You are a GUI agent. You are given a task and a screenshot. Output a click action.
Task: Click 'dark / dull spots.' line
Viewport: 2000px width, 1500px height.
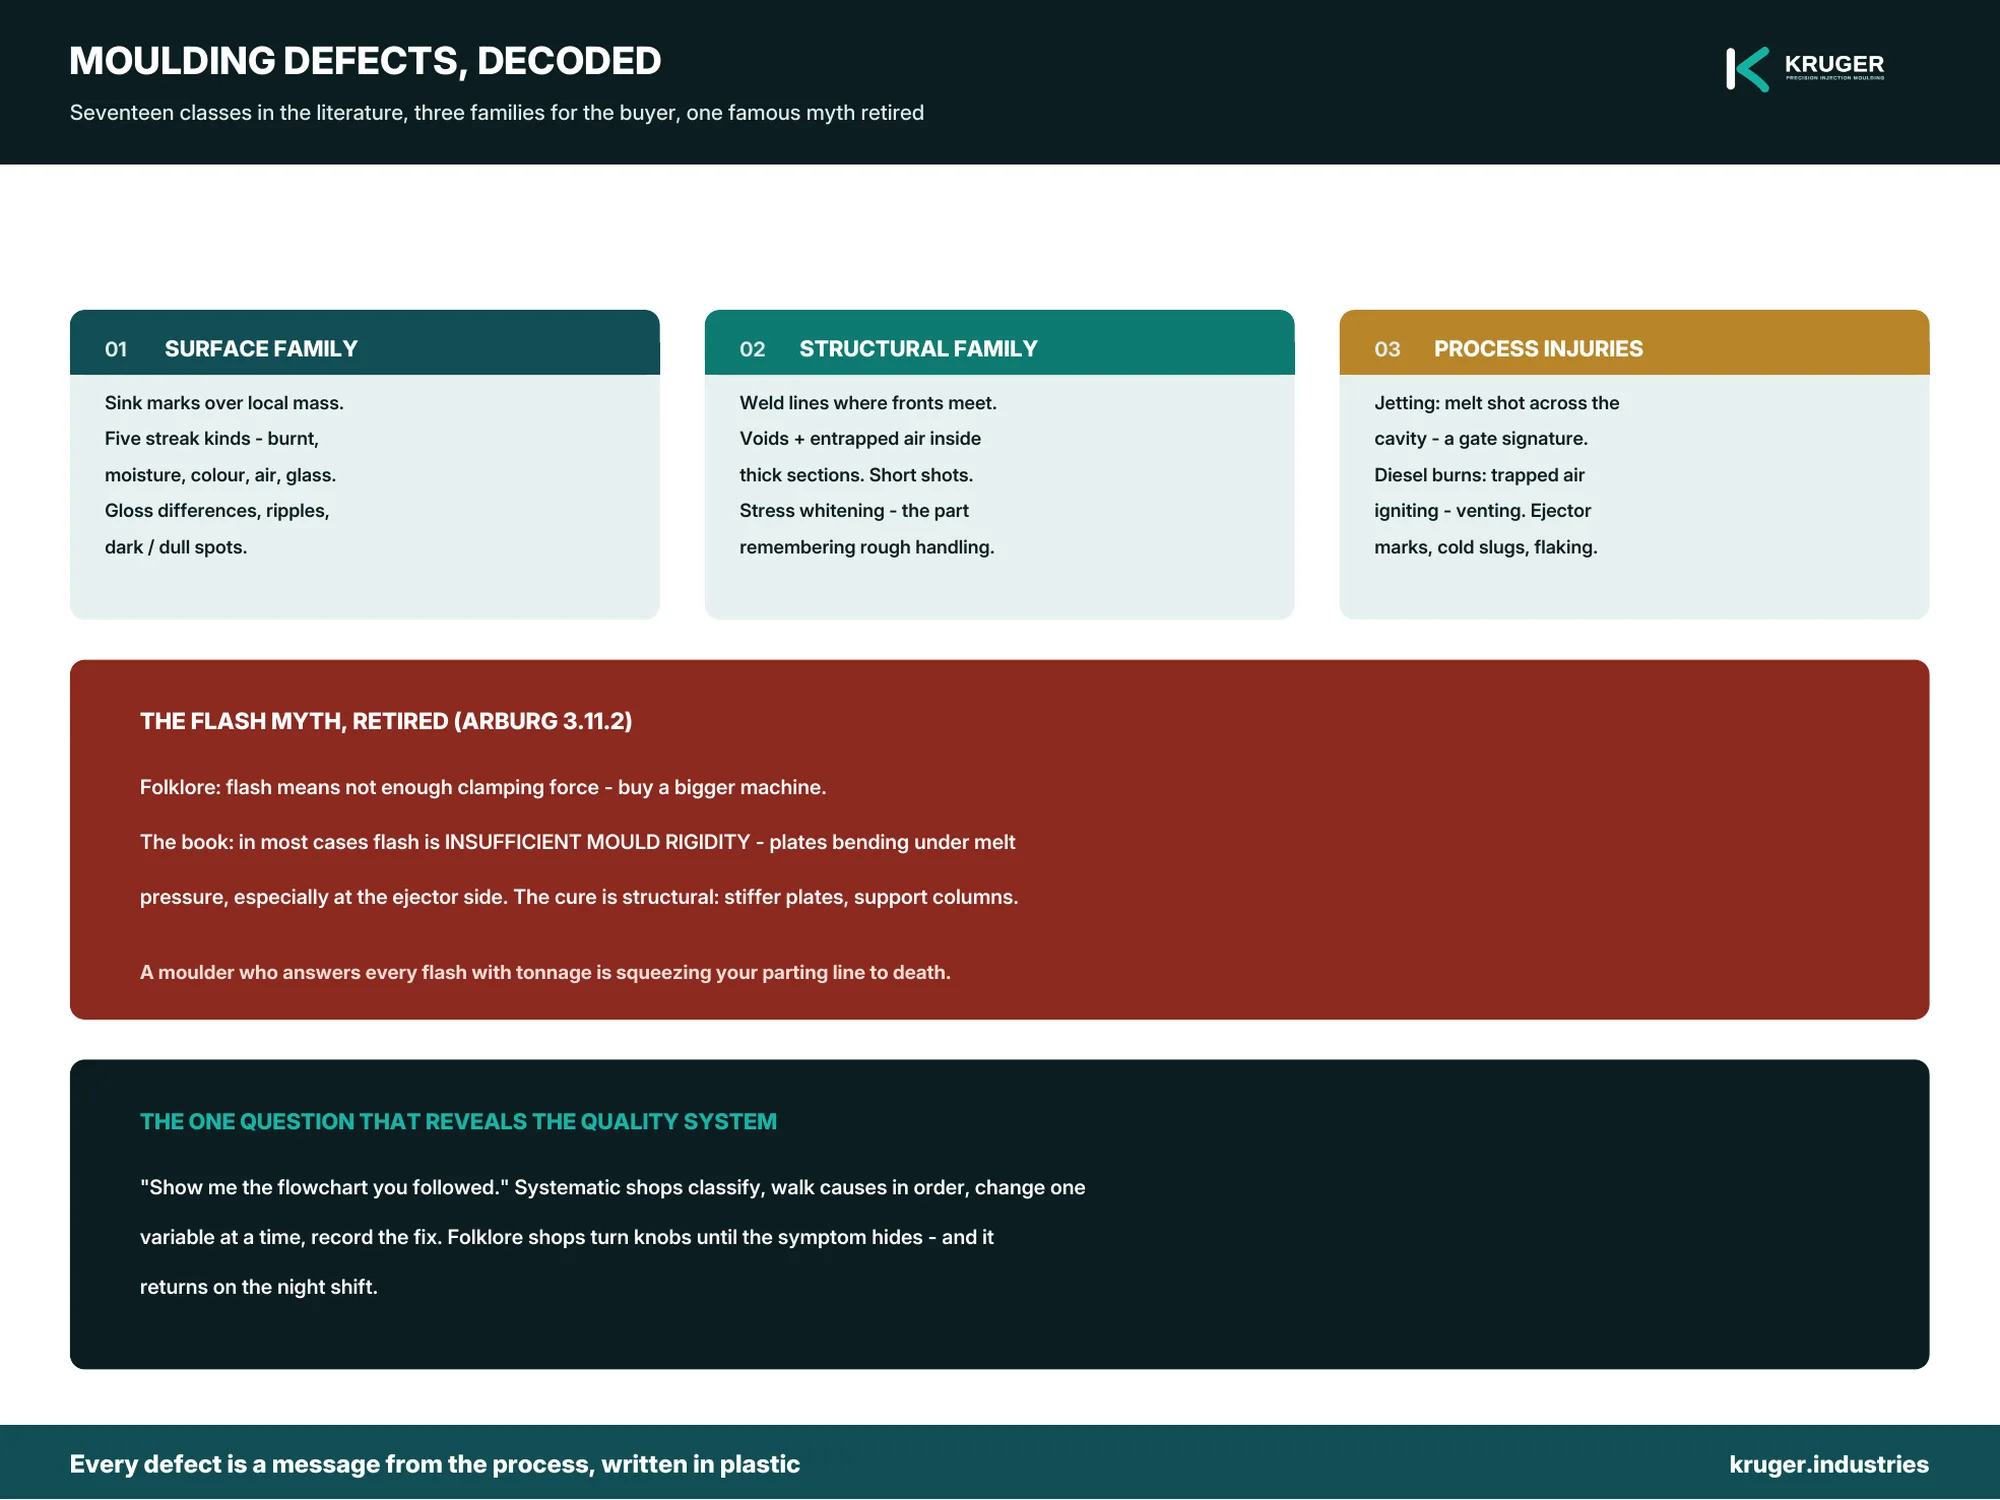175,547
